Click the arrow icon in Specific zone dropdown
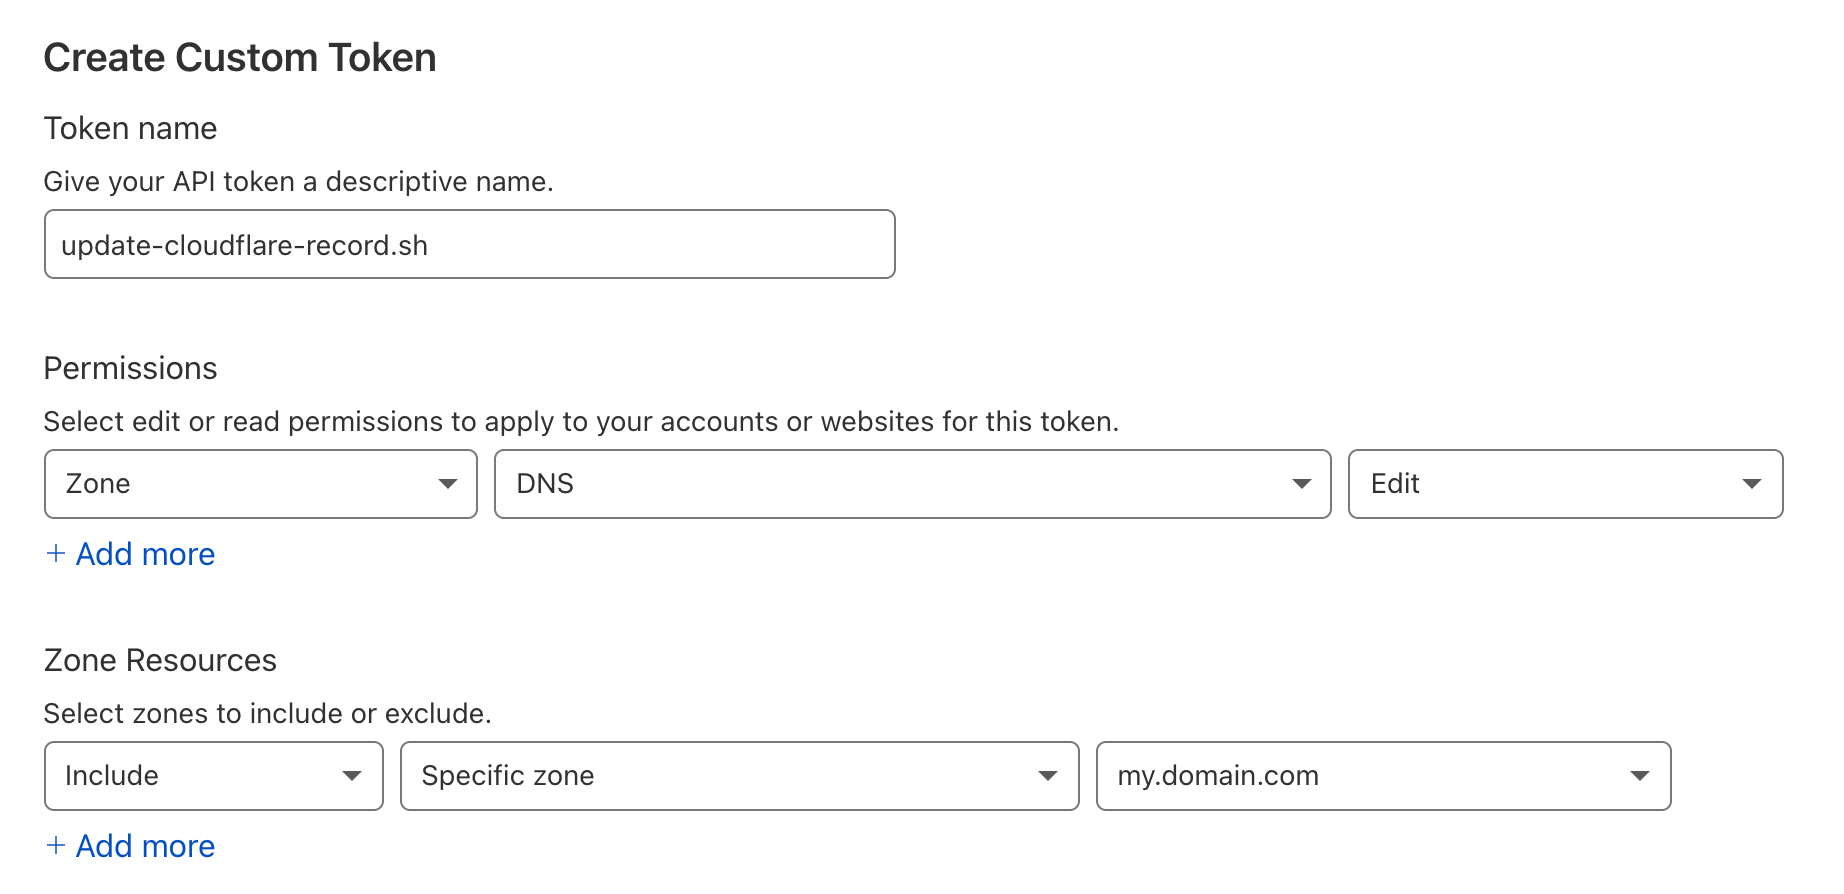This screenshot has height=894, width=1844. (x=1048, y=776)
